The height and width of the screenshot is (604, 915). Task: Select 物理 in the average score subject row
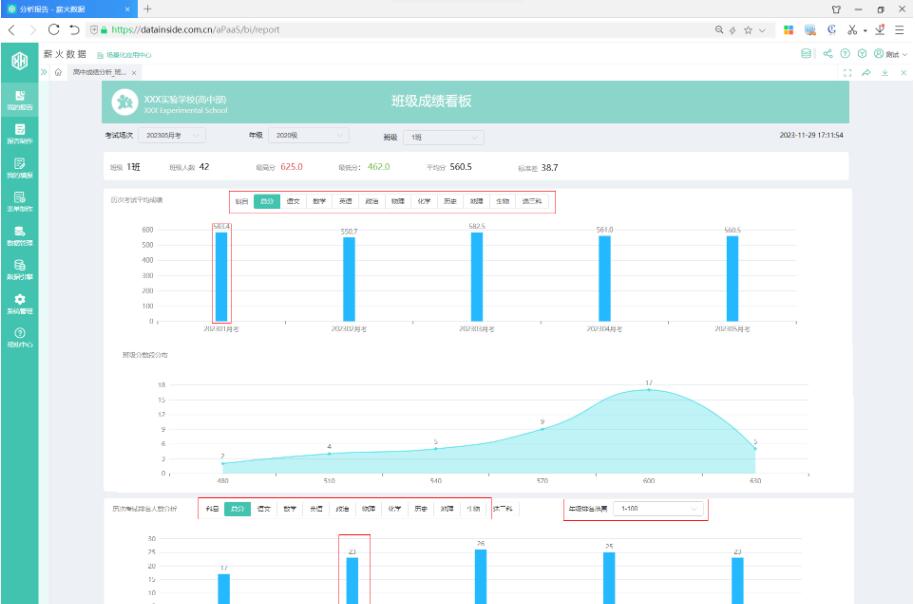pyautogui.click(x=398, y=201)
